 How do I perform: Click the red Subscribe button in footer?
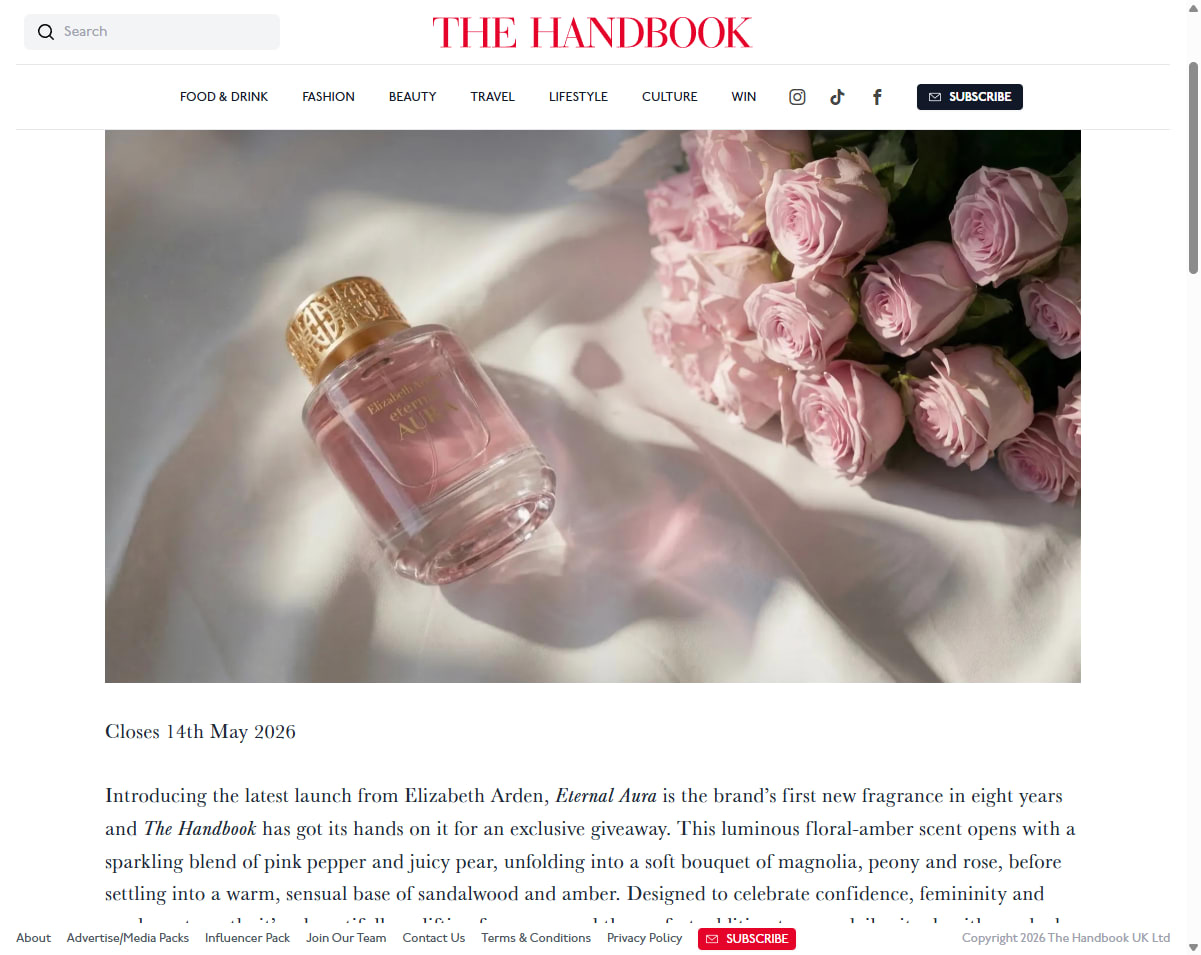[746, 939]
